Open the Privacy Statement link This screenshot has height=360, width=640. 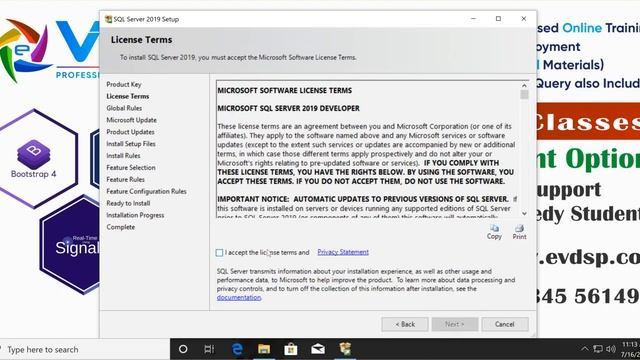click(x=343, y=252)
